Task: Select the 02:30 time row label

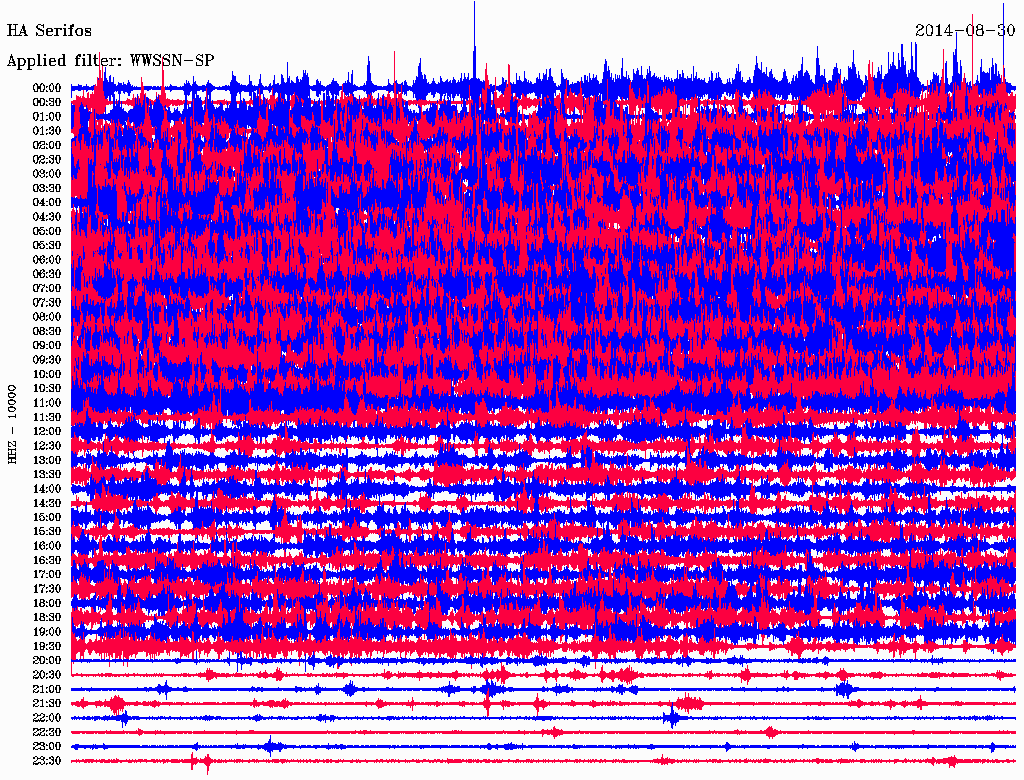Action: coord(47,159)
